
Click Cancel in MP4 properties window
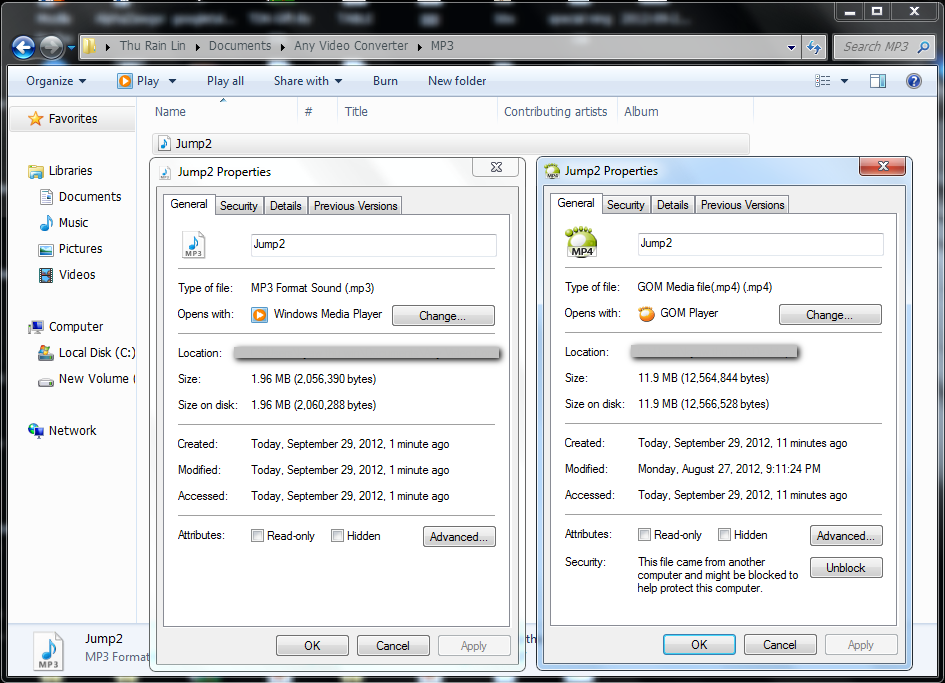pyautogui.click(x=780, y=644)
